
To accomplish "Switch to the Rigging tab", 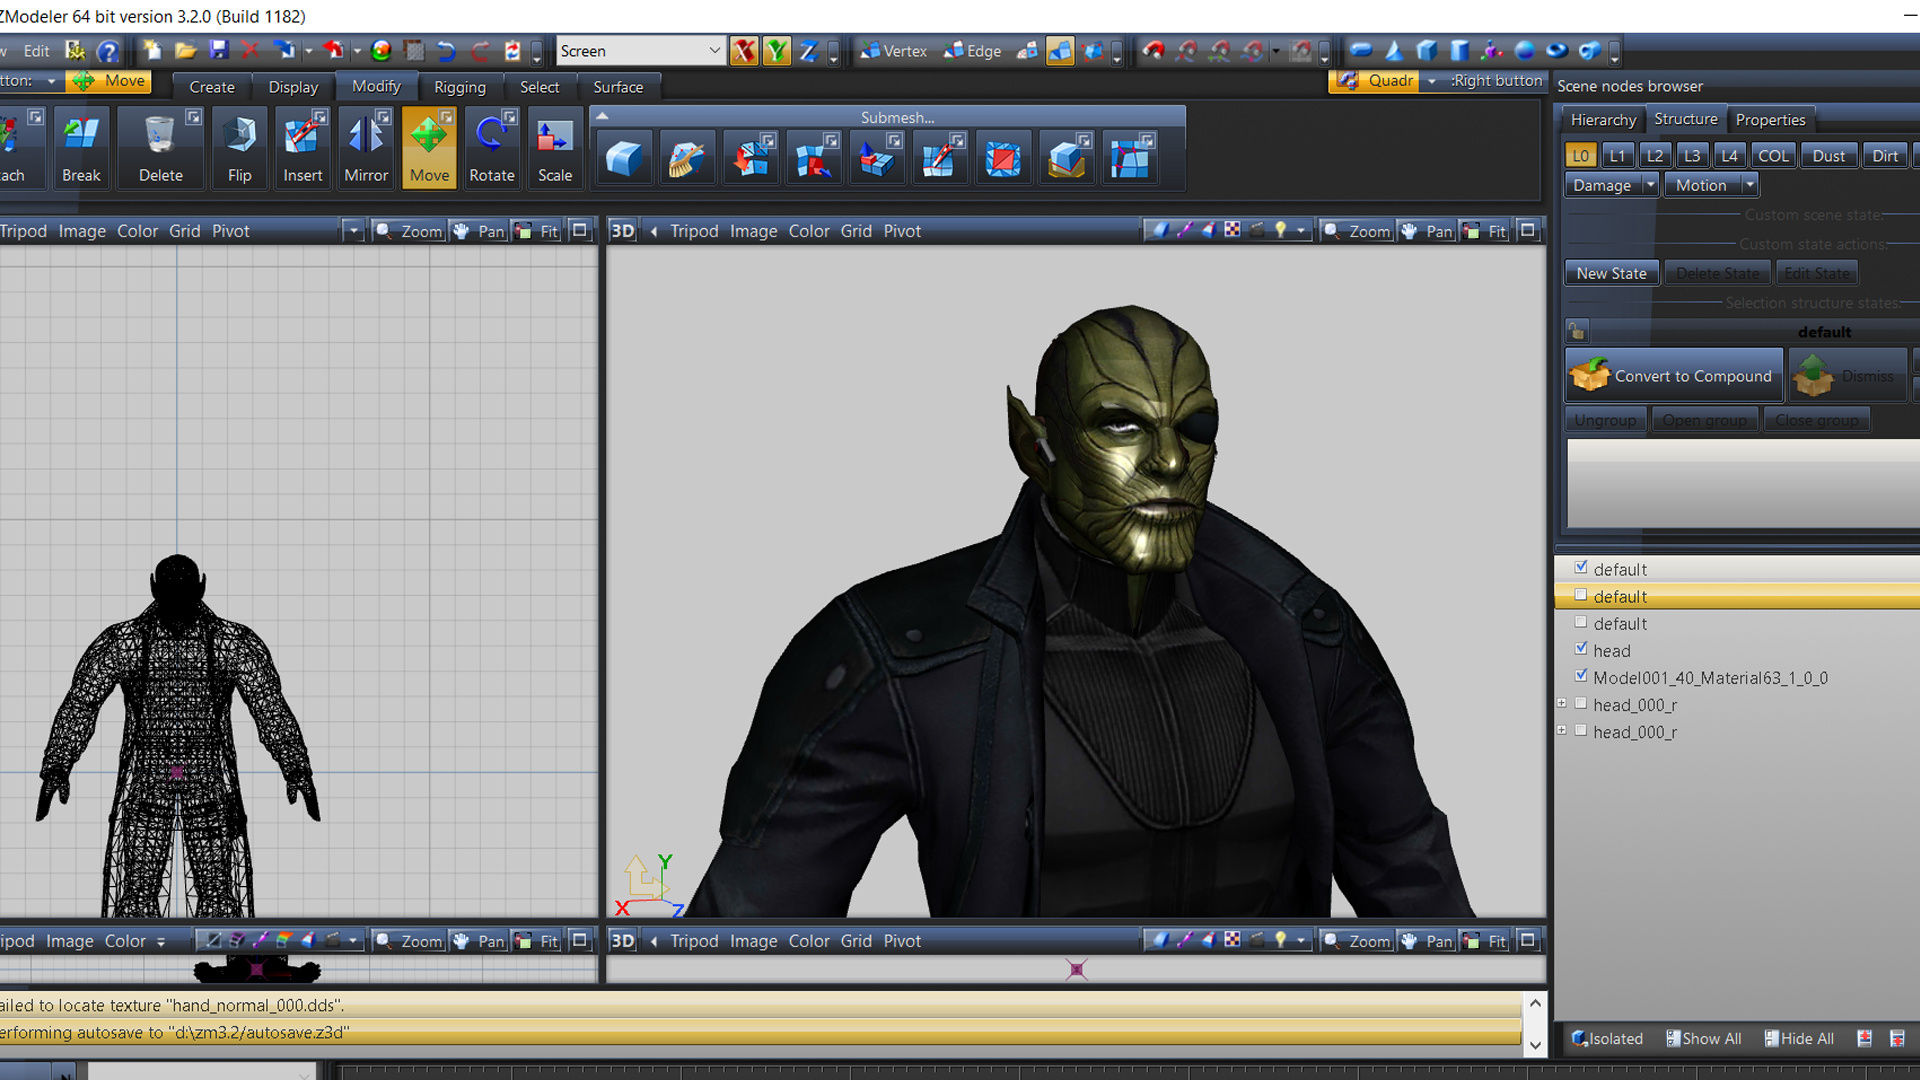I will point(460,87).
